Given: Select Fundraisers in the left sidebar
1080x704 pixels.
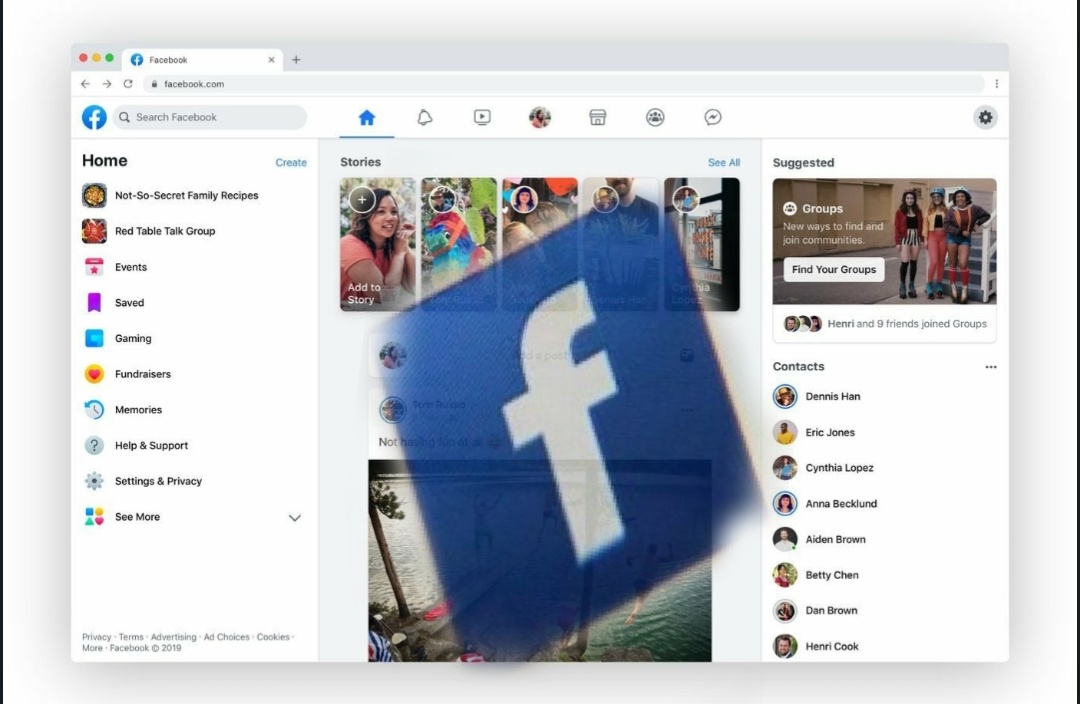Looking at the screenshot, I should pos(142,374).
